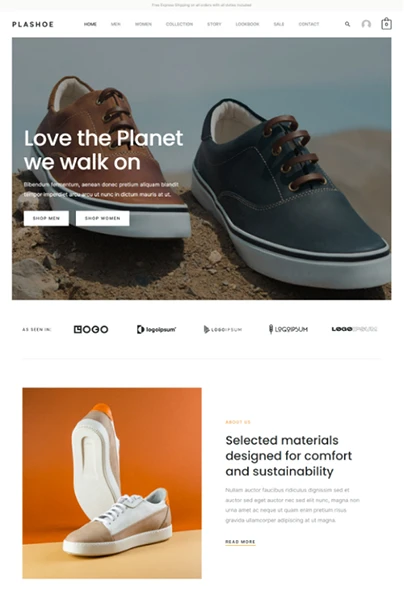Viewport: 404px width, 600px height.
Task: Click the logoipsum brand logo with D-shaped mark
Action: (156, 329)
